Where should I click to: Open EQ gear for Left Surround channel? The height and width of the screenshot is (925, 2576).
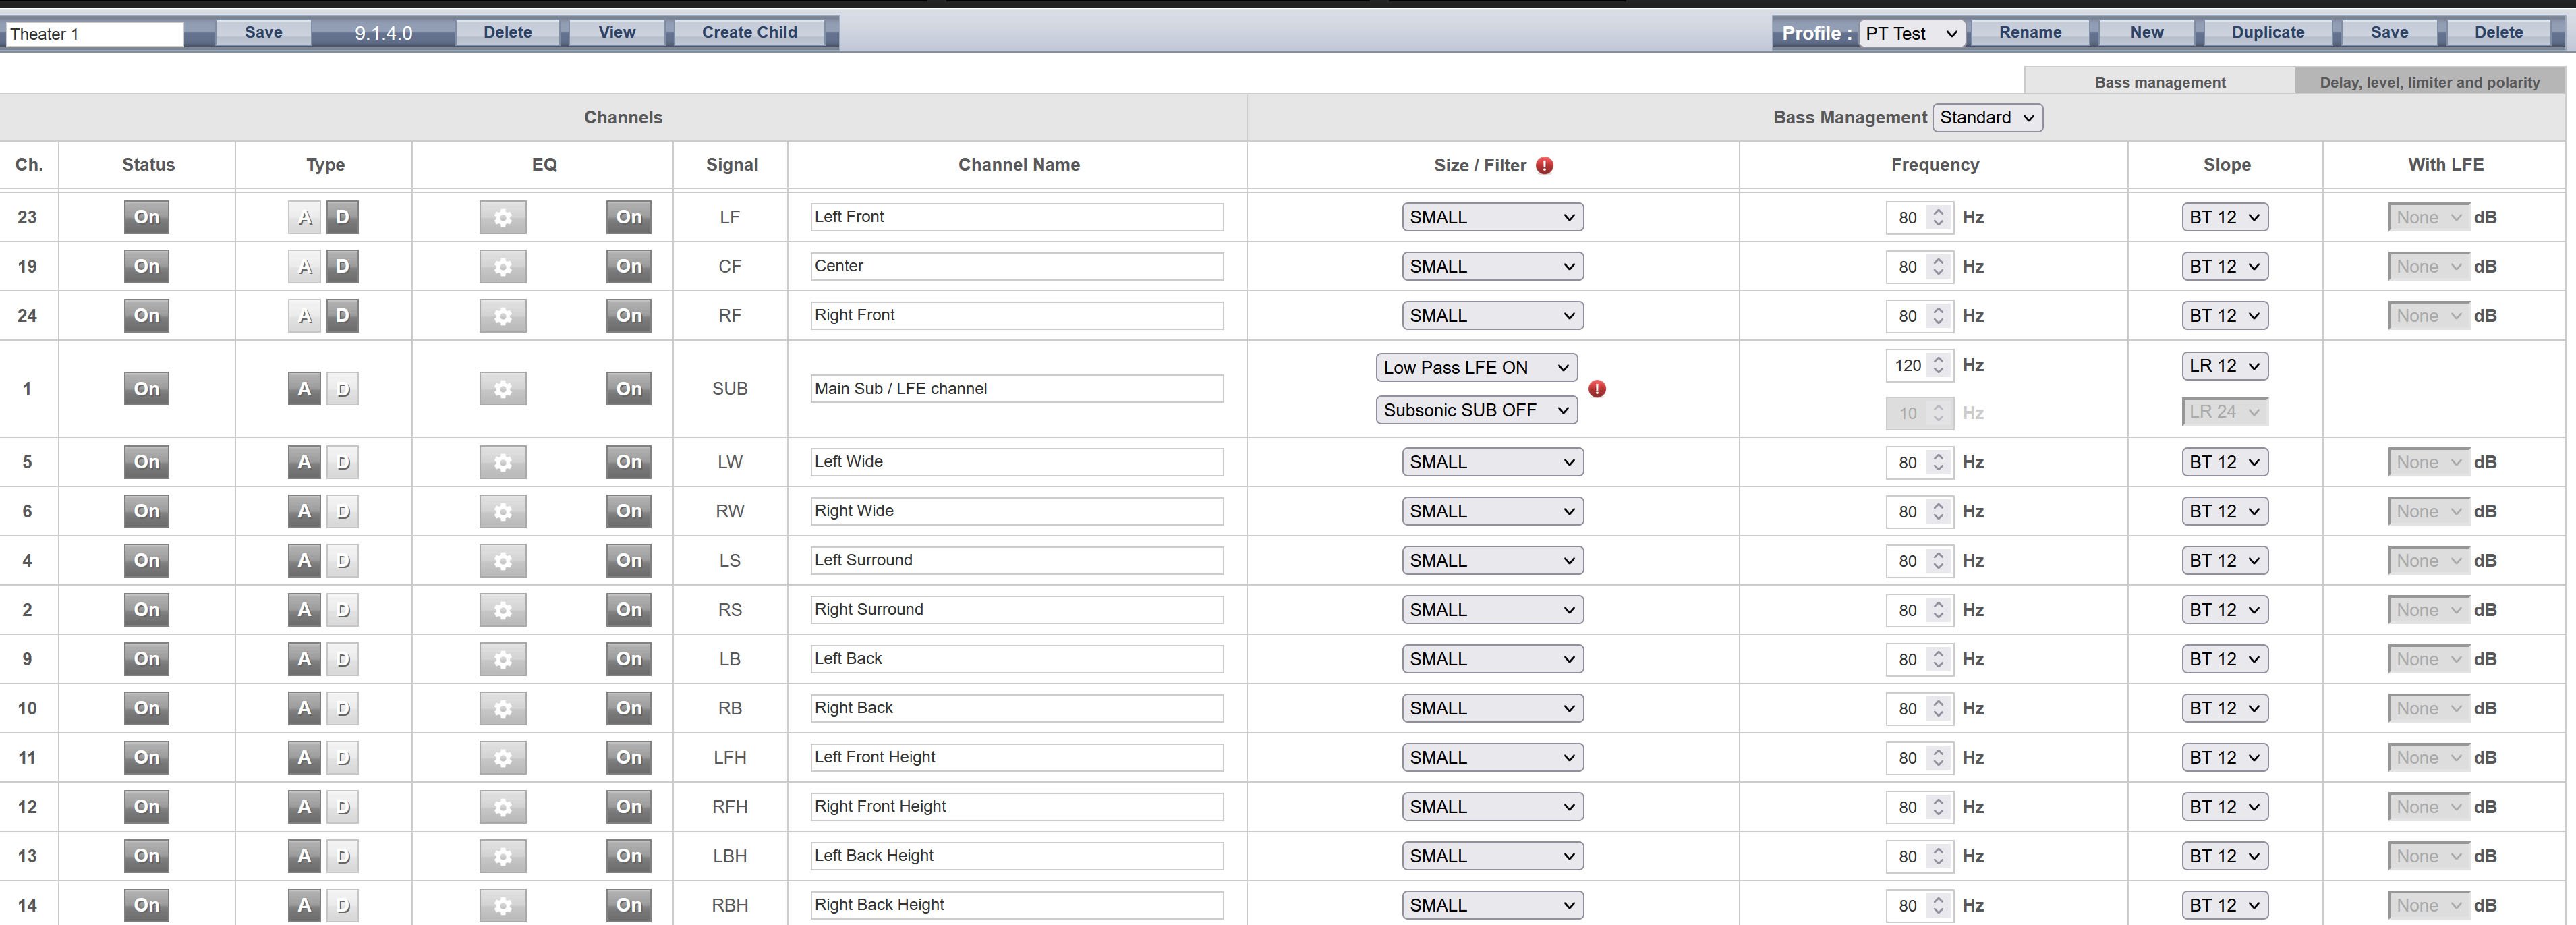coord(502,561)
